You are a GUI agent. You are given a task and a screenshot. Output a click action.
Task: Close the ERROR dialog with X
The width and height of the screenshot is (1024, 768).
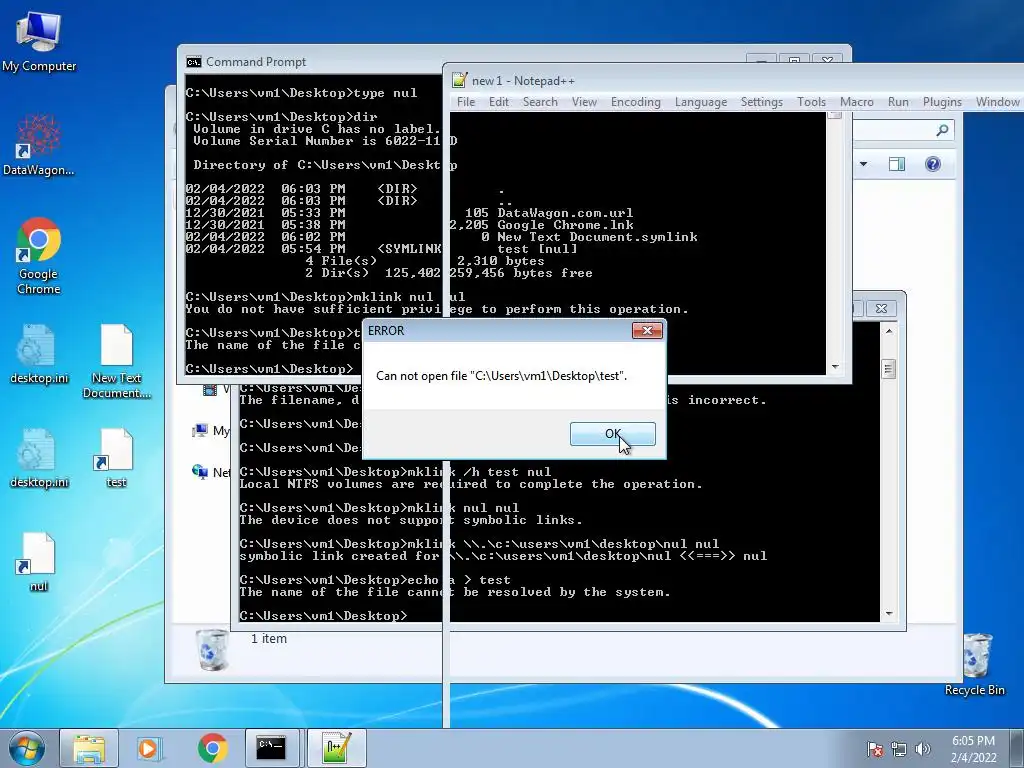click(647, 330)
